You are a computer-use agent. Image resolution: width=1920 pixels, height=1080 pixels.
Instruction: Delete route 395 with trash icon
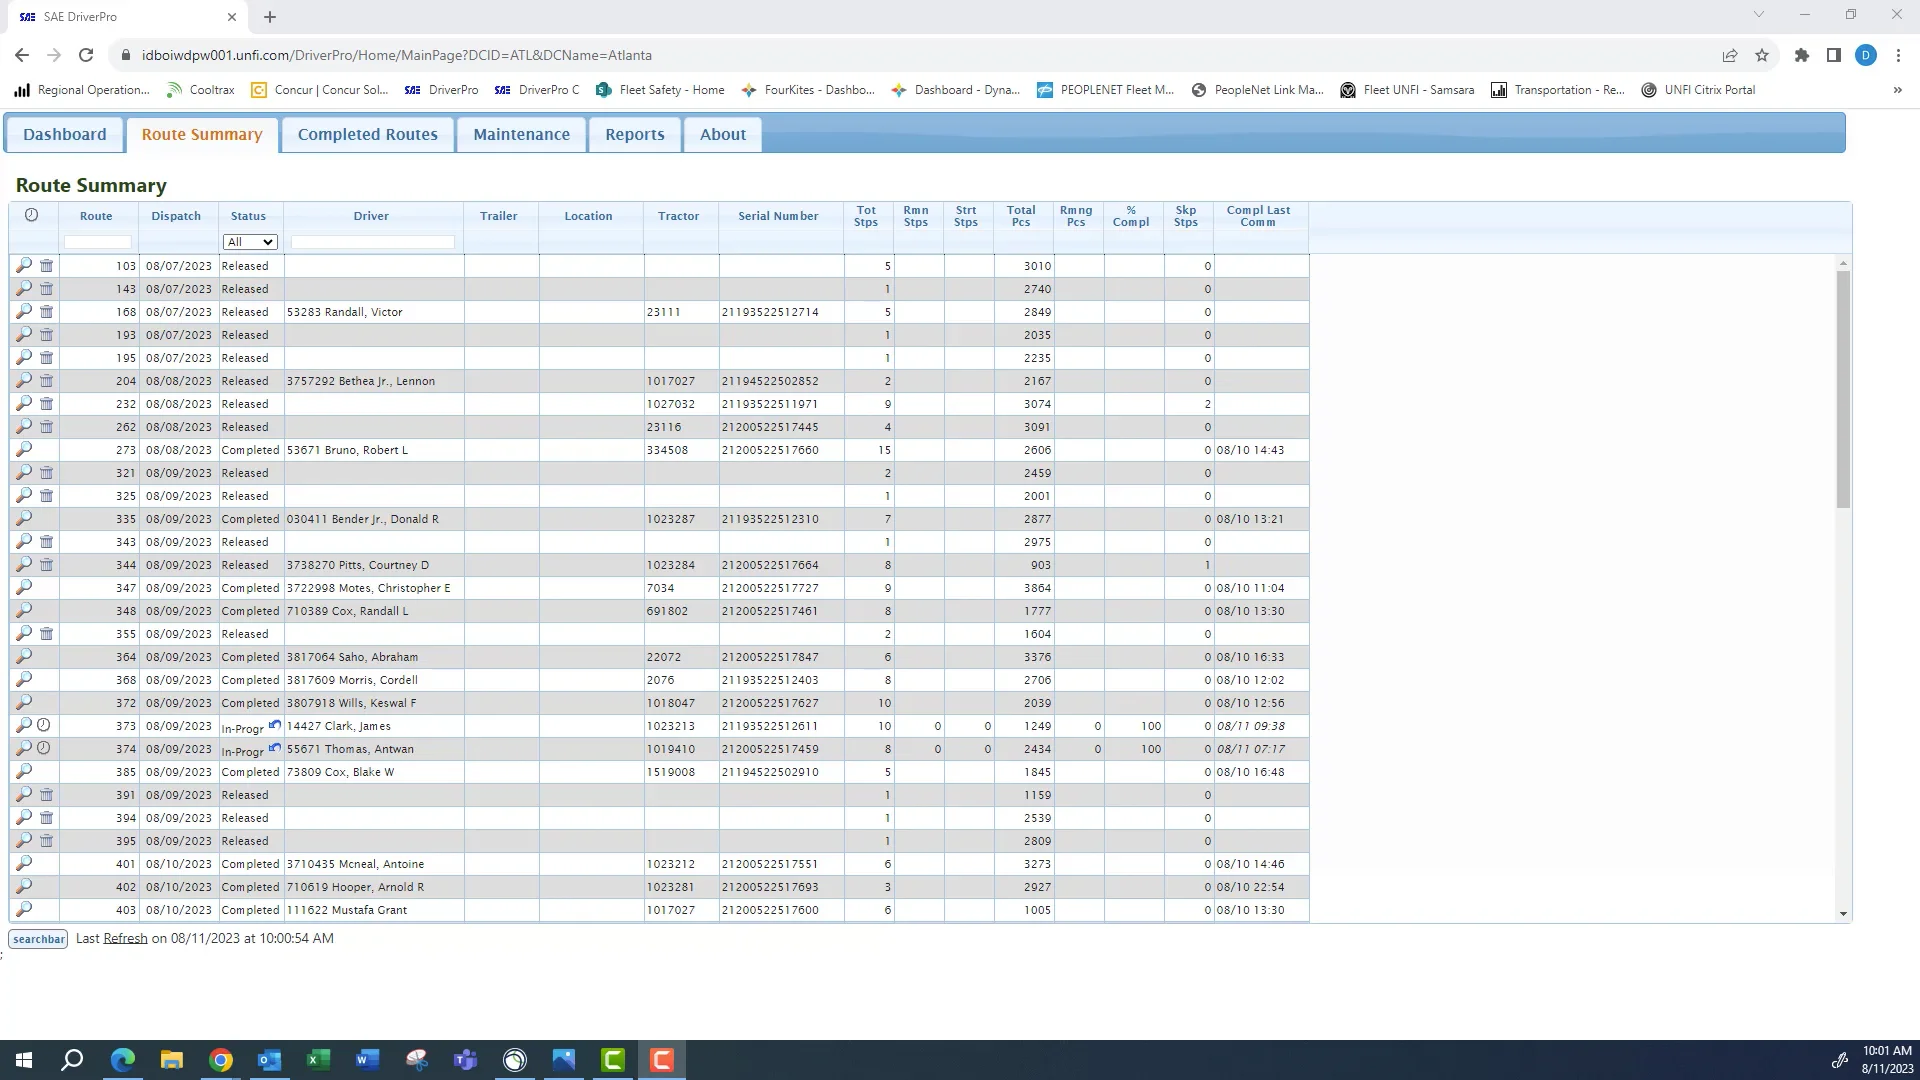46,841
